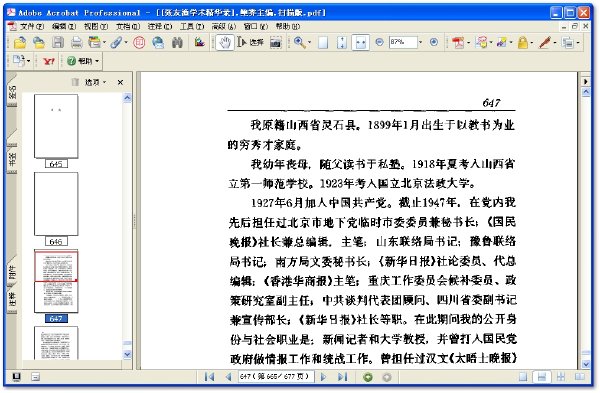Switch to Continuous page layout
The image size is (600, 393).
click(x=542, y=377)
